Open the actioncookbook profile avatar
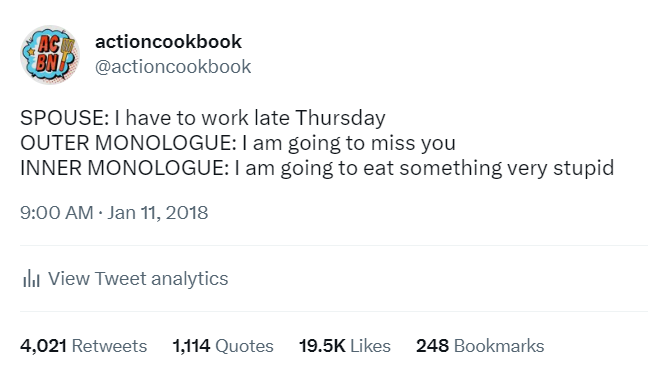The height and width of the screenshot is (376, 648). (50, 55)
